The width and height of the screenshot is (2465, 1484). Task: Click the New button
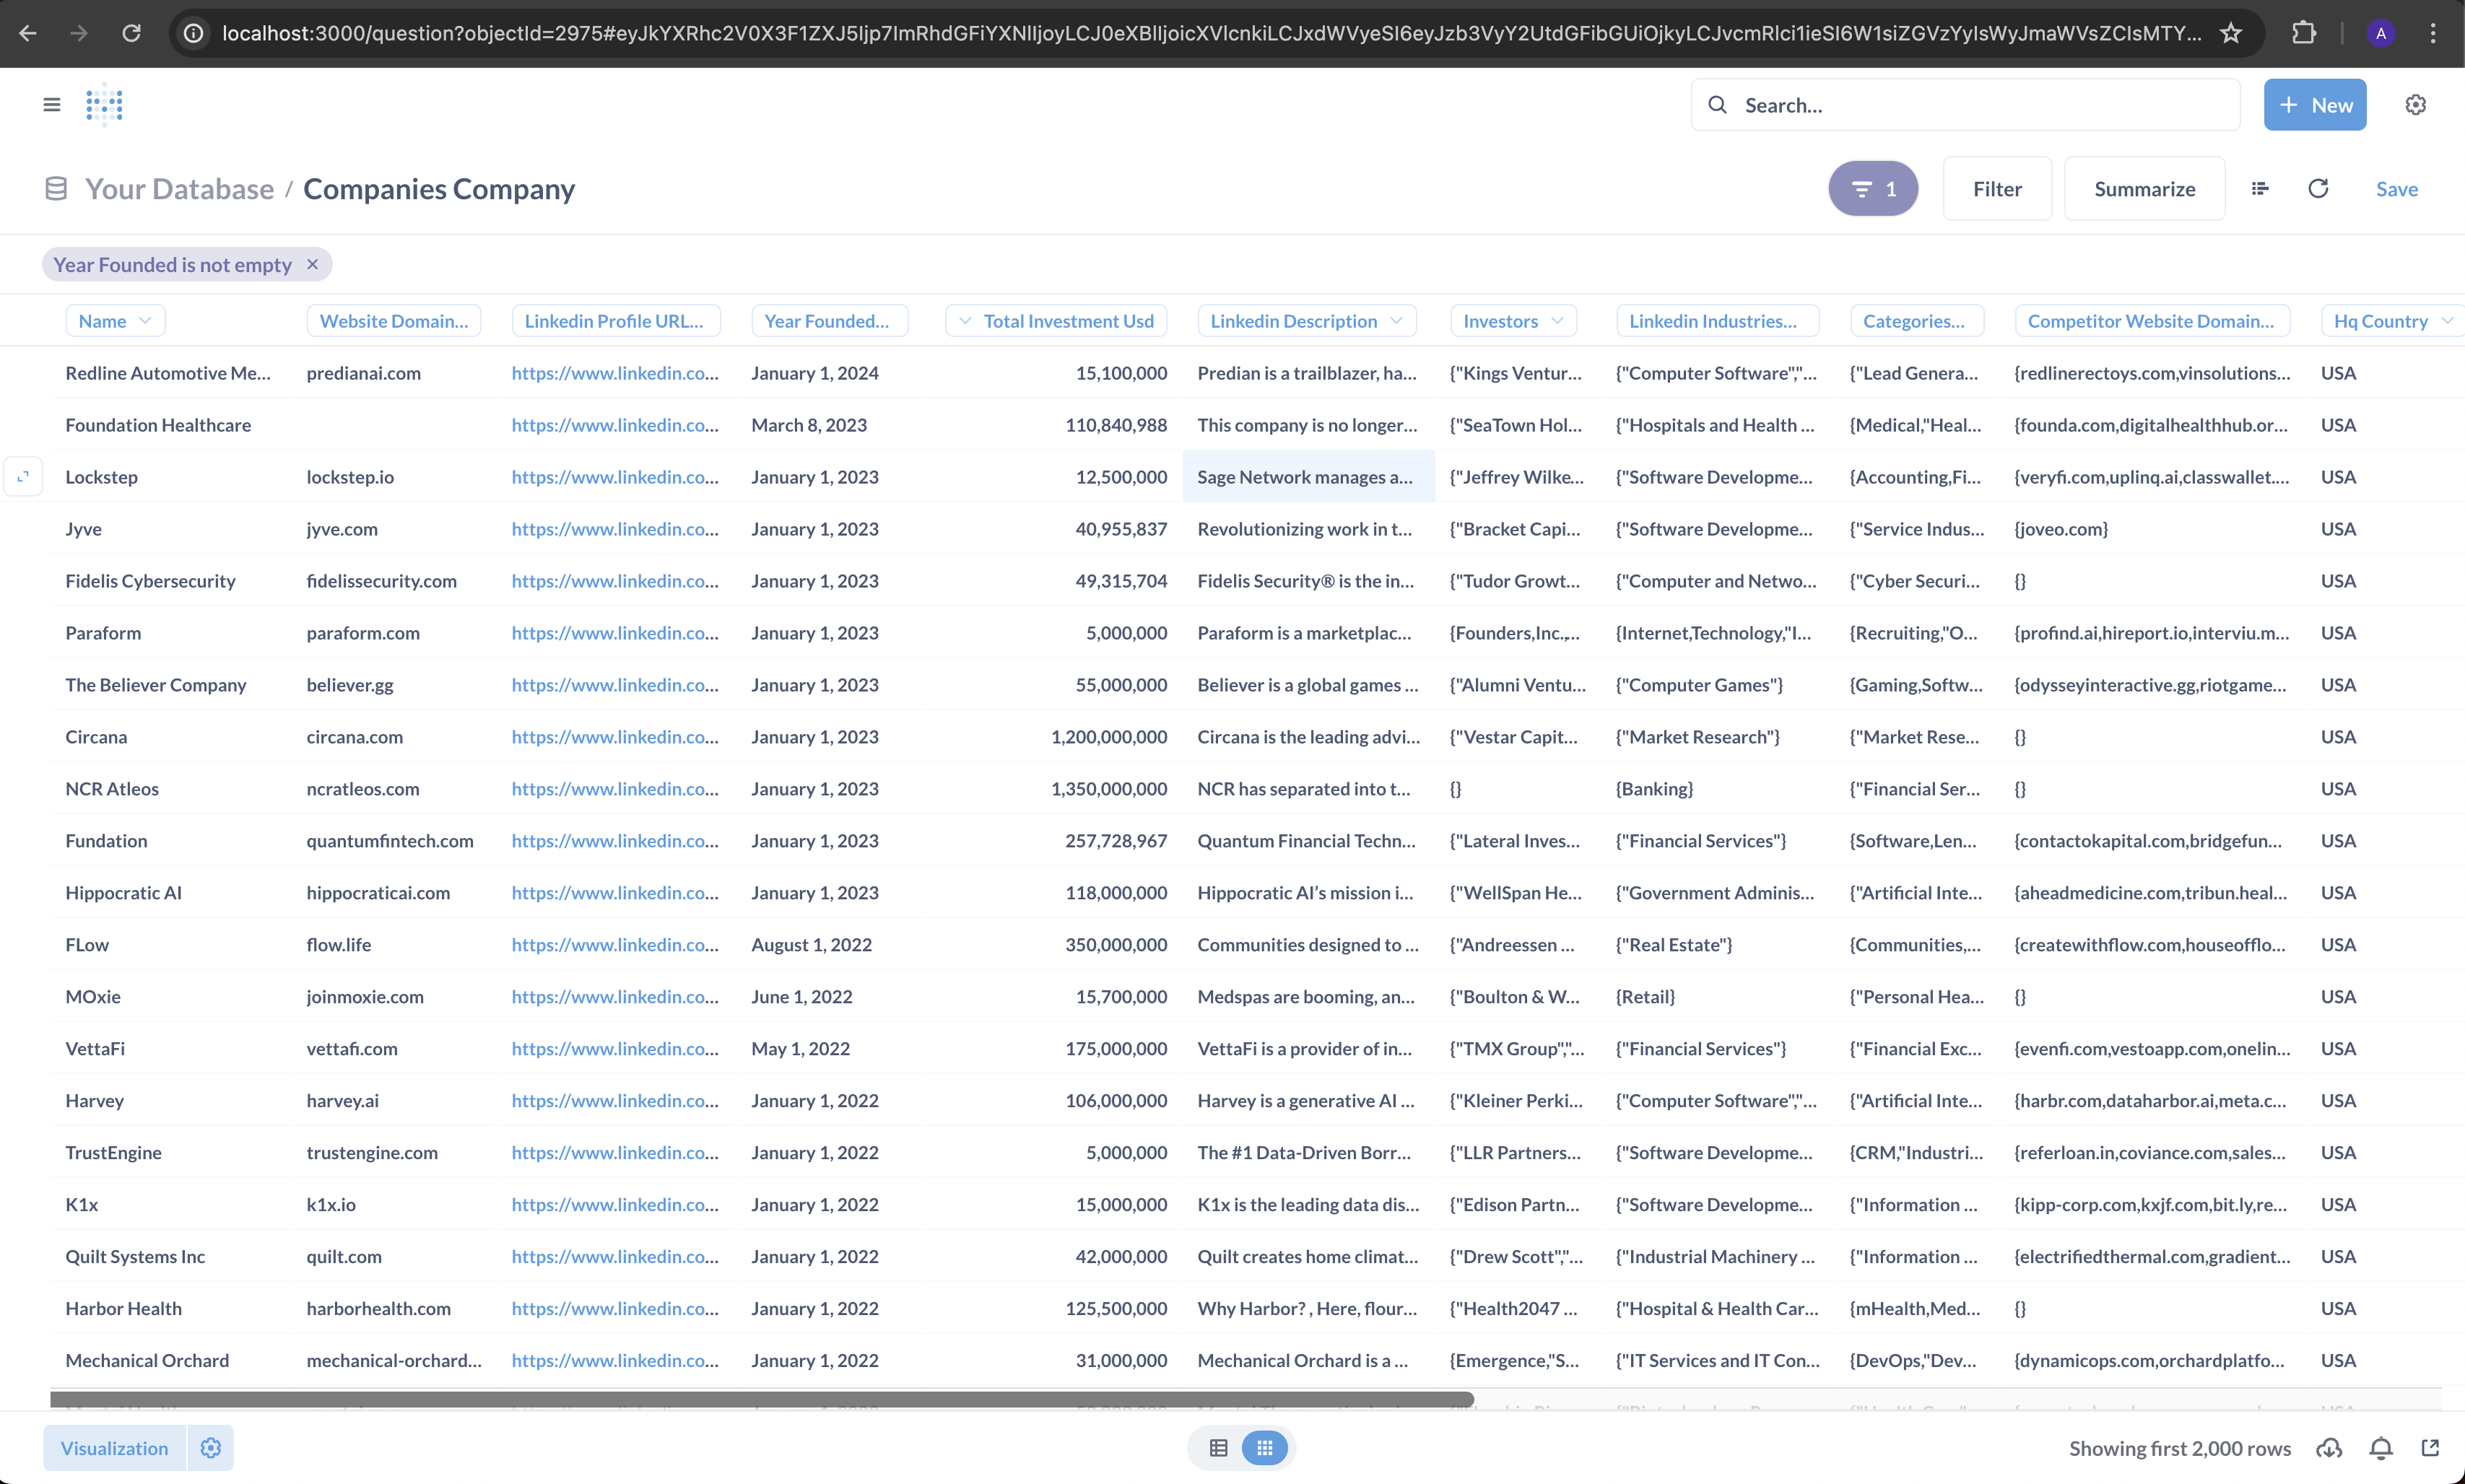(2315, 105)
